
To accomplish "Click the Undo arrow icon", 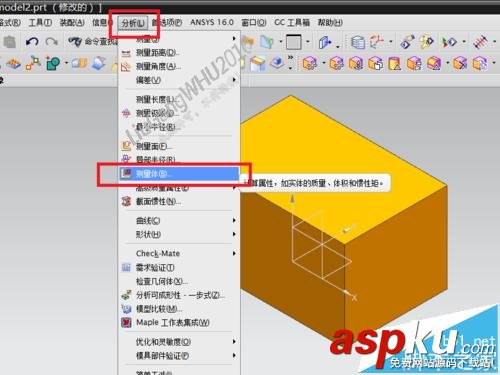I will tap(32, 42).
